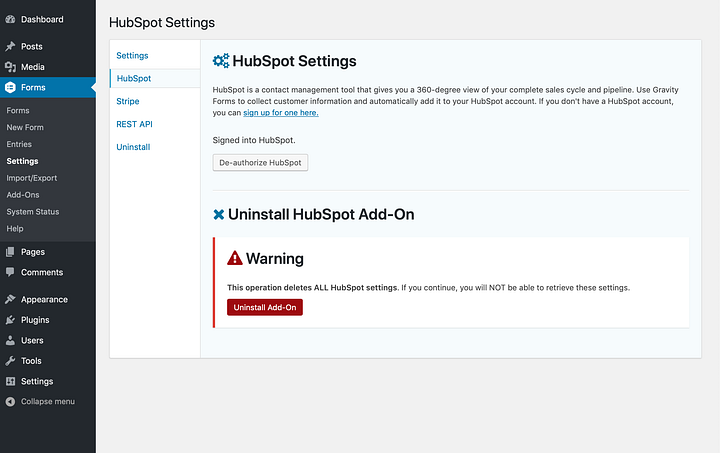Click the gears icon beside HubSpot Settings

221,61
